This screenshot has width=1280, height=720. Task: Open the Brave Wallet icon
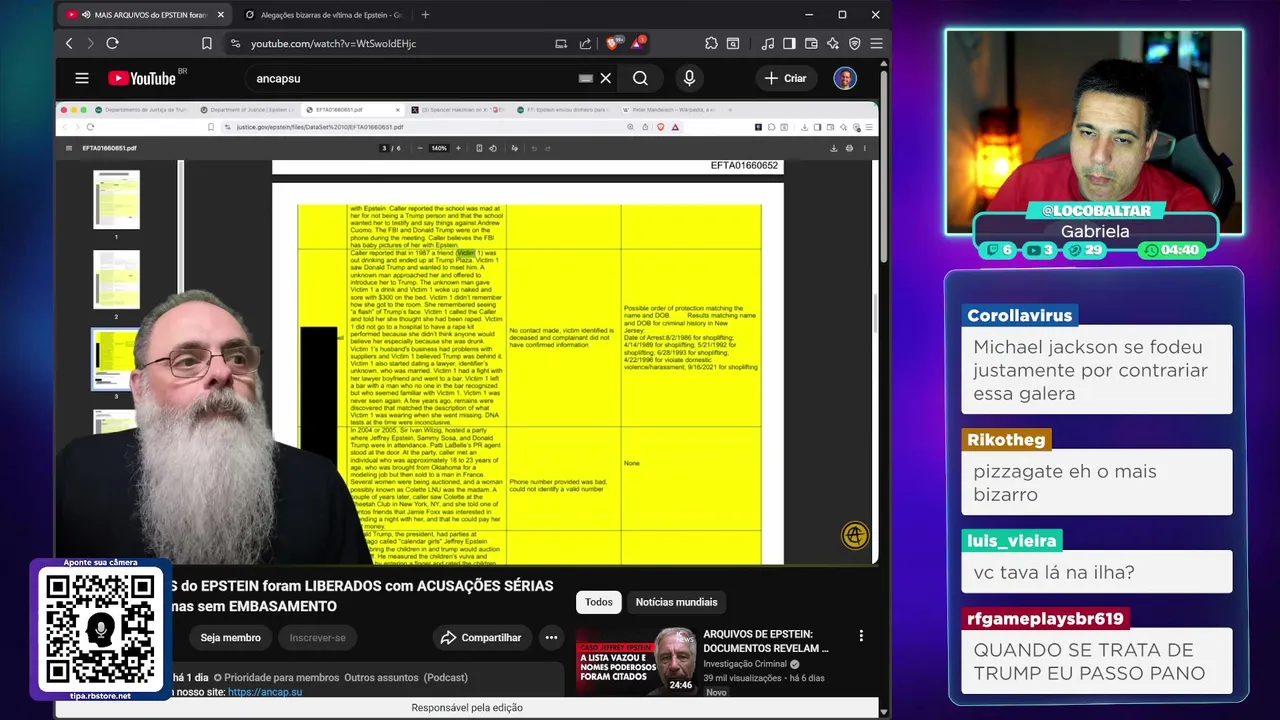(x=811, y=44)
